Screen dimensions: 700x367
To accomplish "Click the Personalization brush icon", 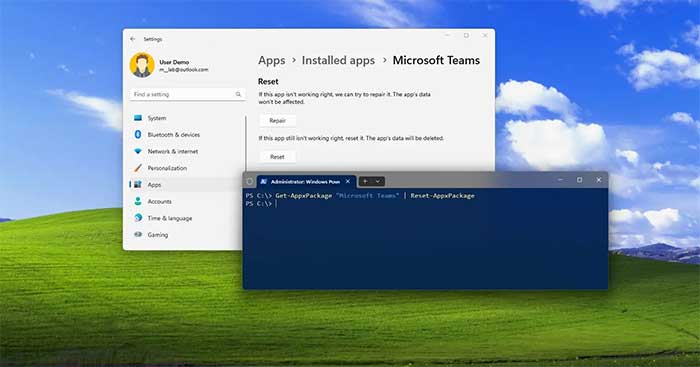I will pos(138,168).
